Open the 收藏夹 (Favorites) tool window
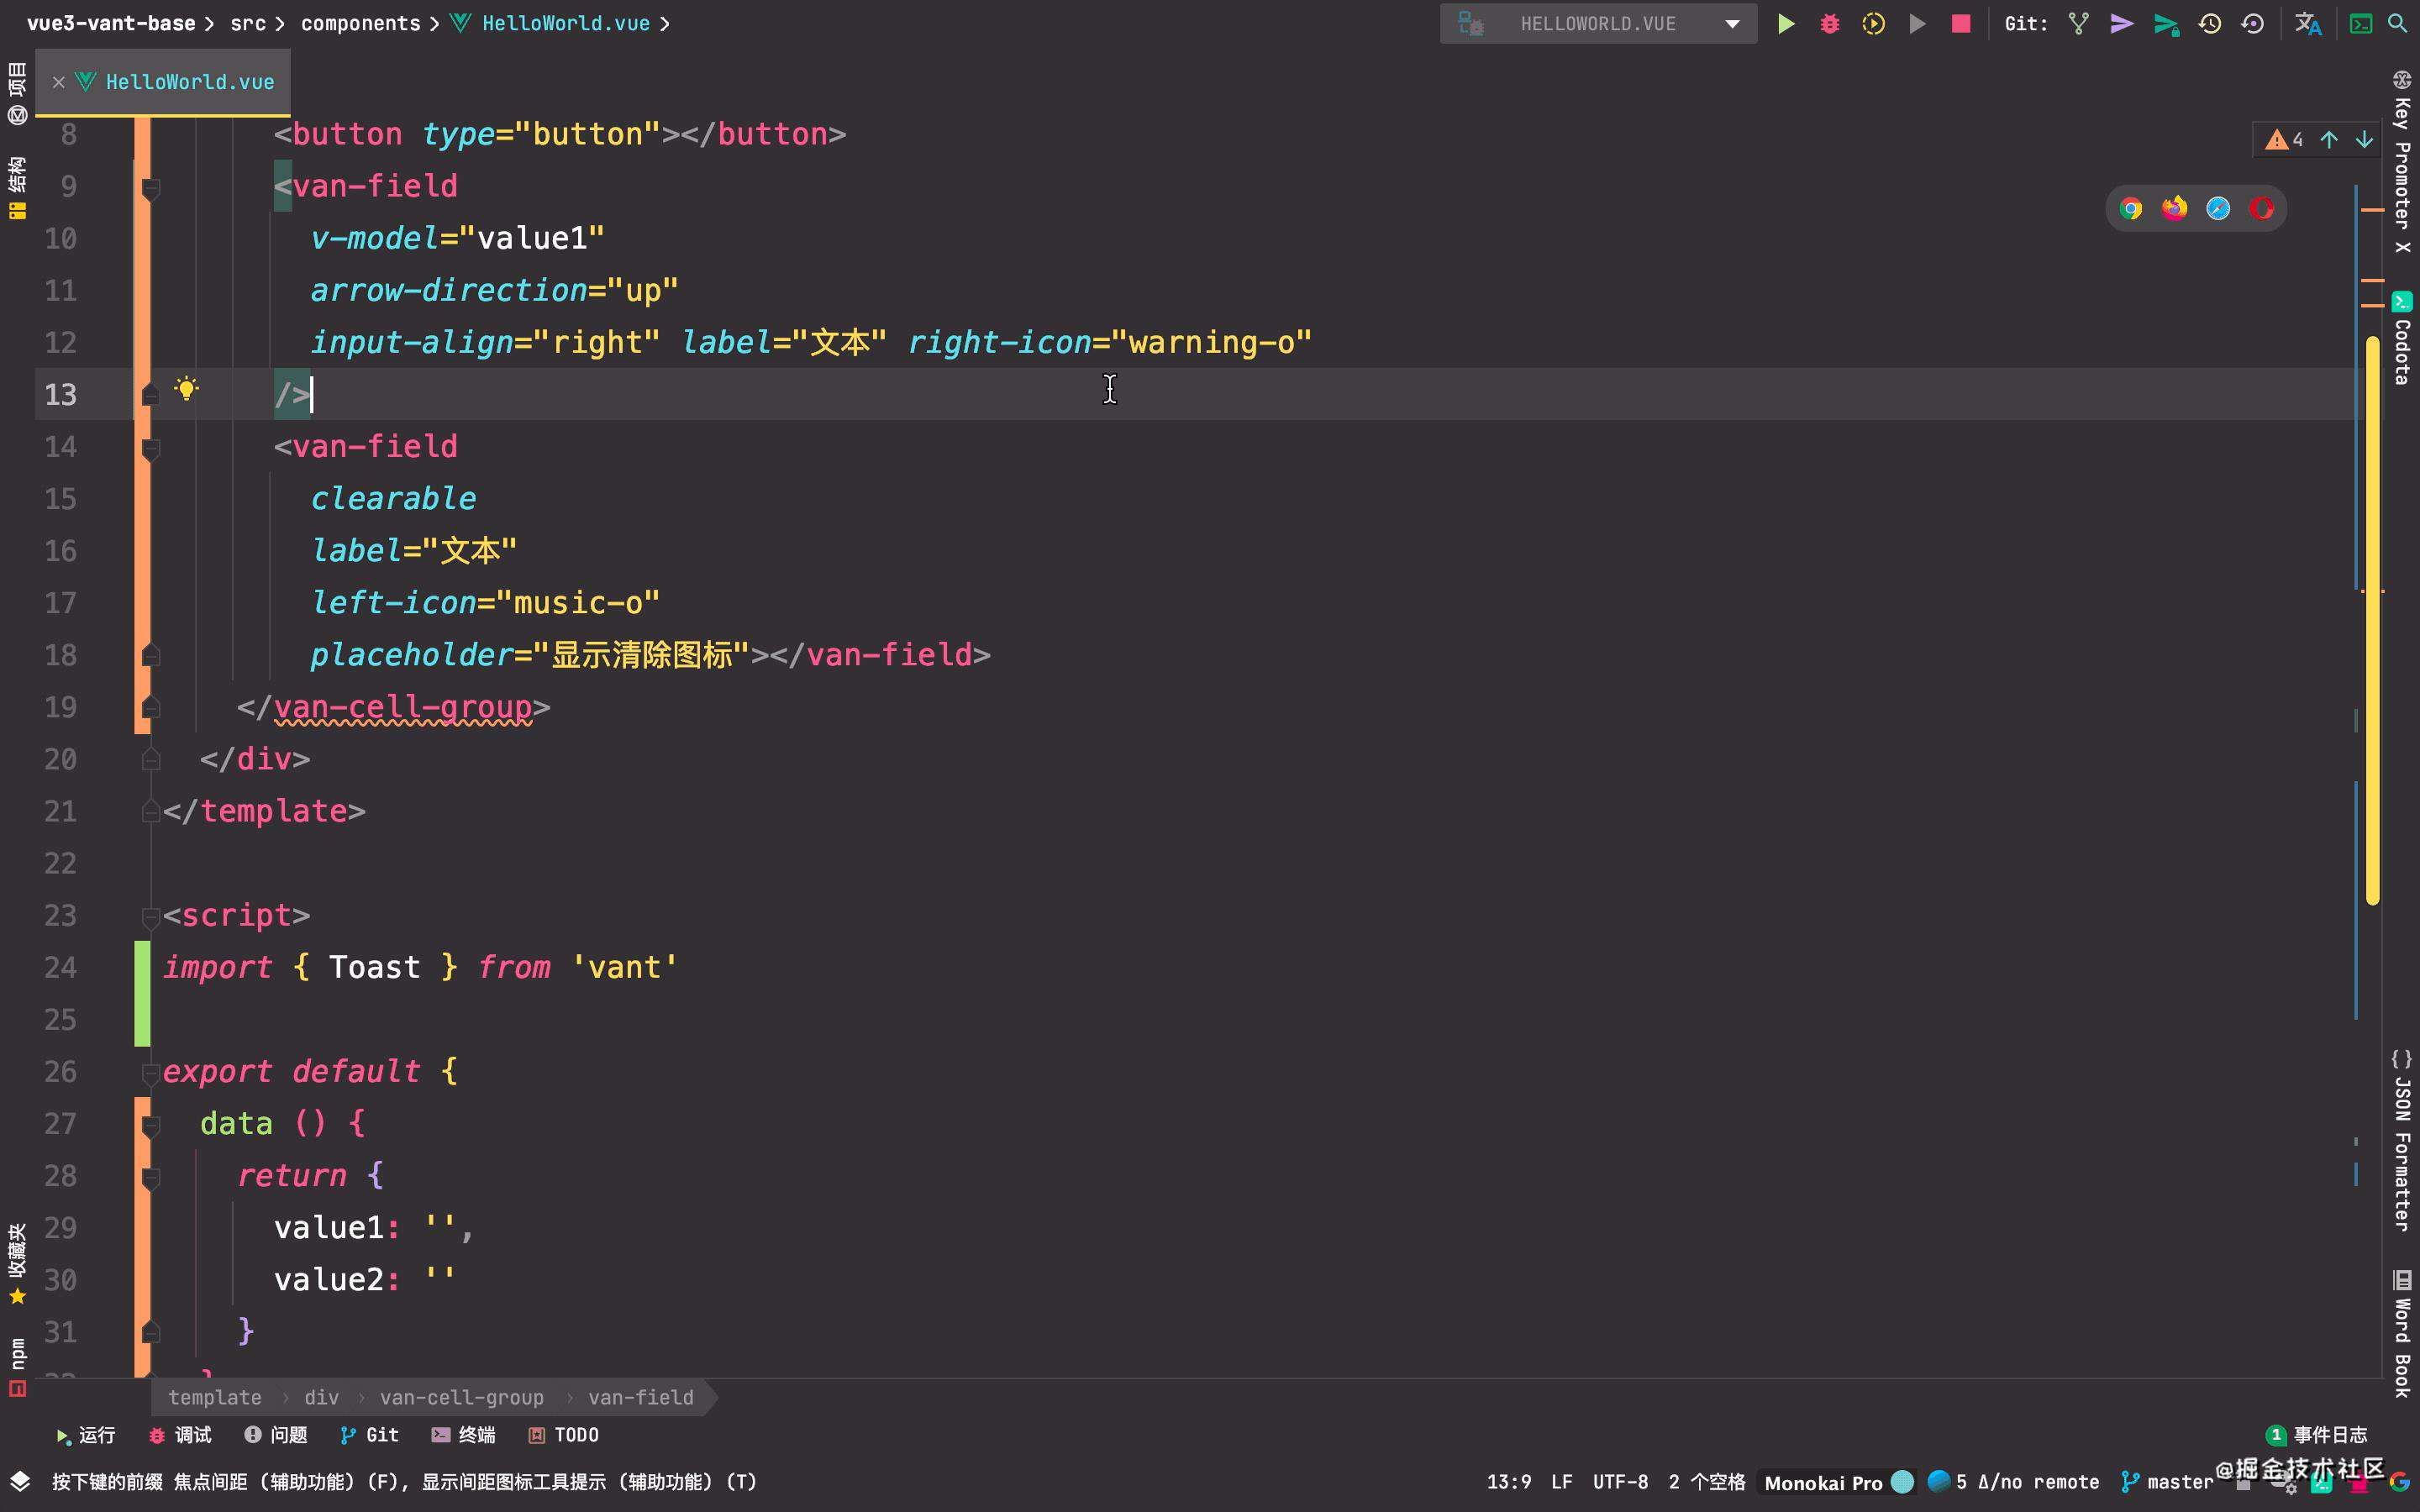This screenshot has height=1512, width=2420. [x=17, y=1263]
